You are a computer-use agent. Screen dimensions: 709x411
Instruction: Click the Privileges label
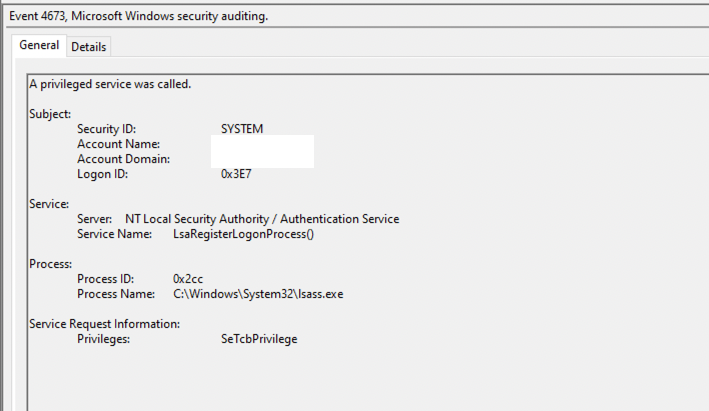pyautogui.click(x=104, y=339)
